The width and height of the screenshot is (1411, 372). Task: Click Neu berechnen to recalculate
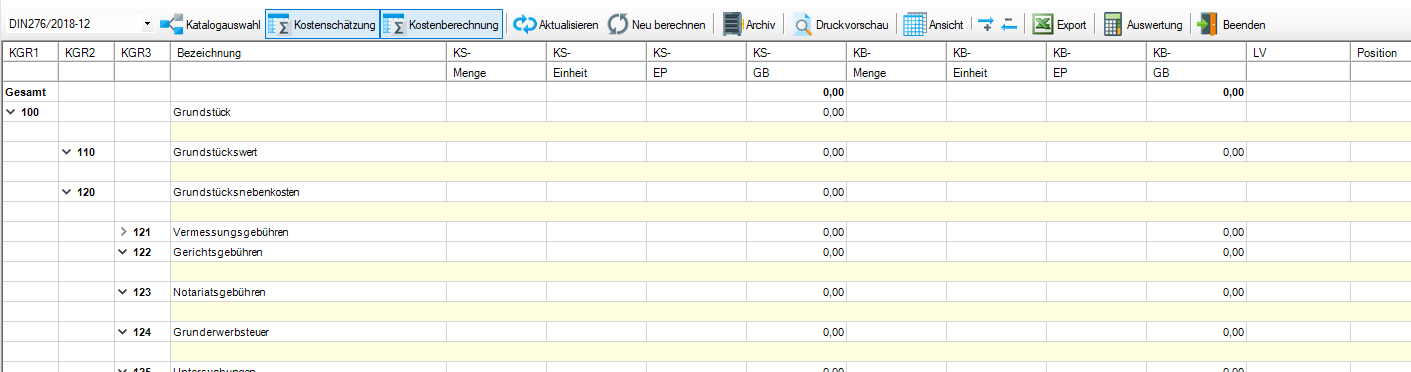point(657,24)
